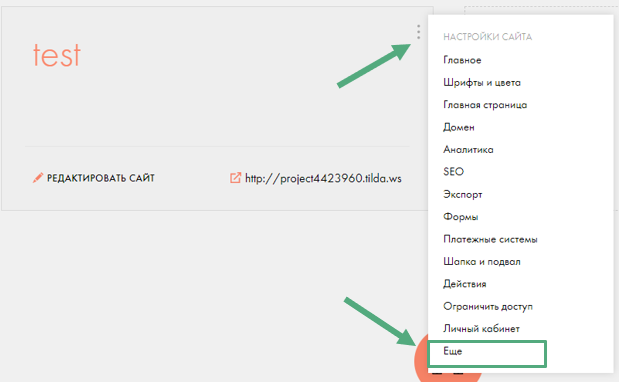The height and width of the screenshot is (382, 619).
Task: Choose Экспорт from the menu
Action: (x=463, y=195)
